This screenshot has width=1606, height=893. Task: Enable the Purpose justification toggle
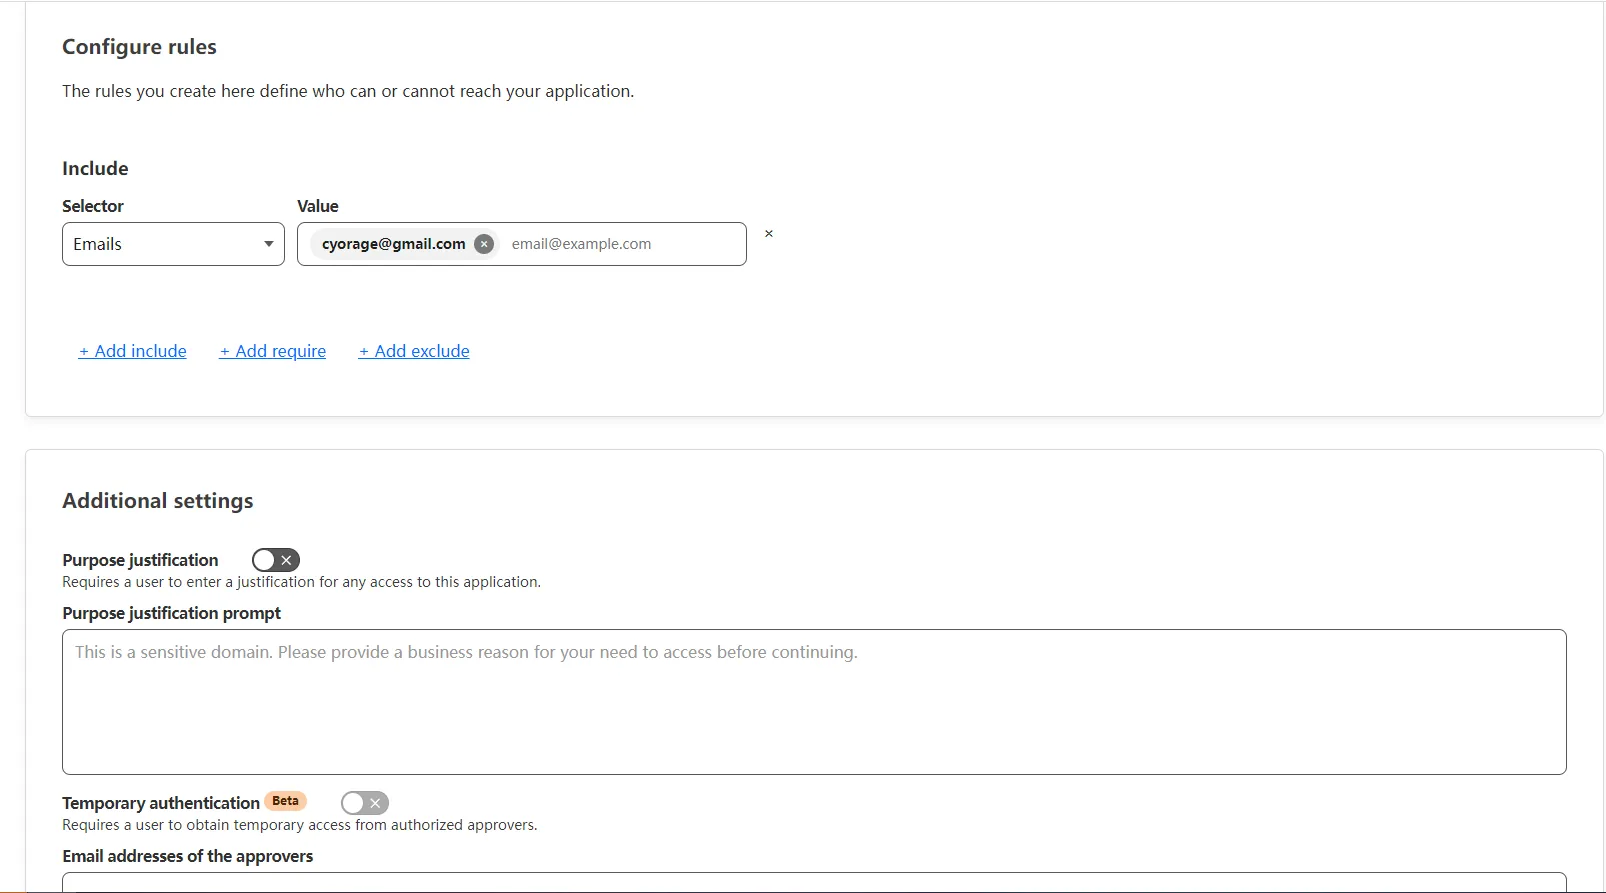(x=275, y=560)
